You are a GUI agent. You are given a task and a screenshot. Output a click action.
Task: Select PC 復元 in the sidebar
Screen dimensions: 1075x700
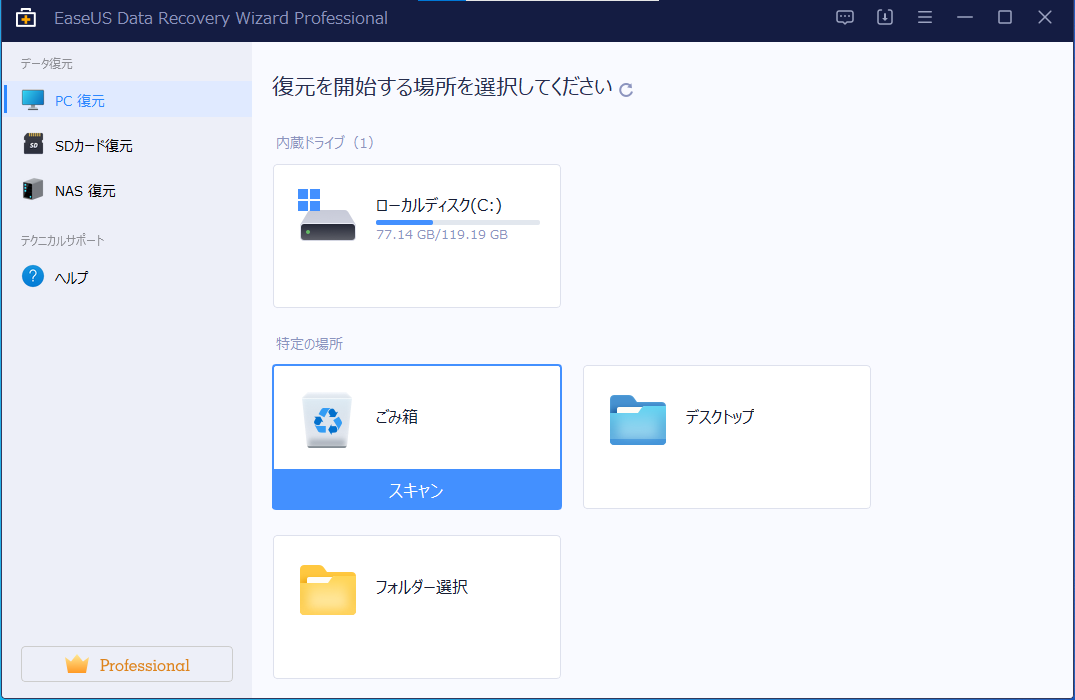click(x=128, y=100)
